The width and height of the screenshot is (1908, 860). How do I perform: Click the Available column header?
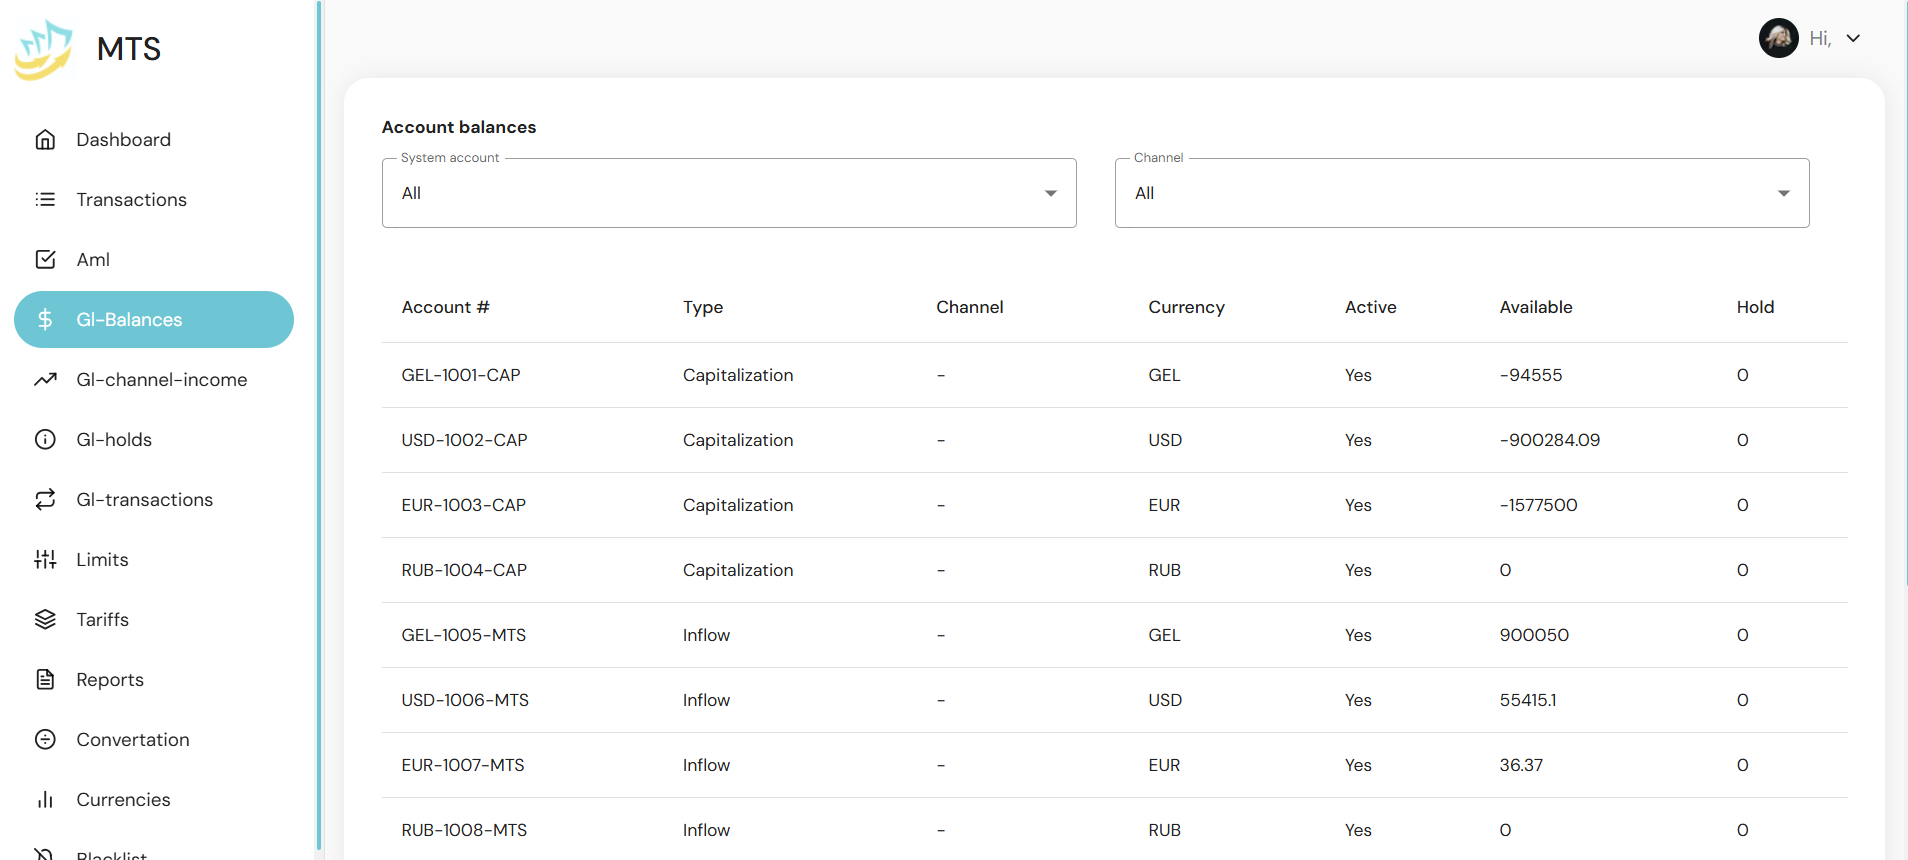point(1535,307)
